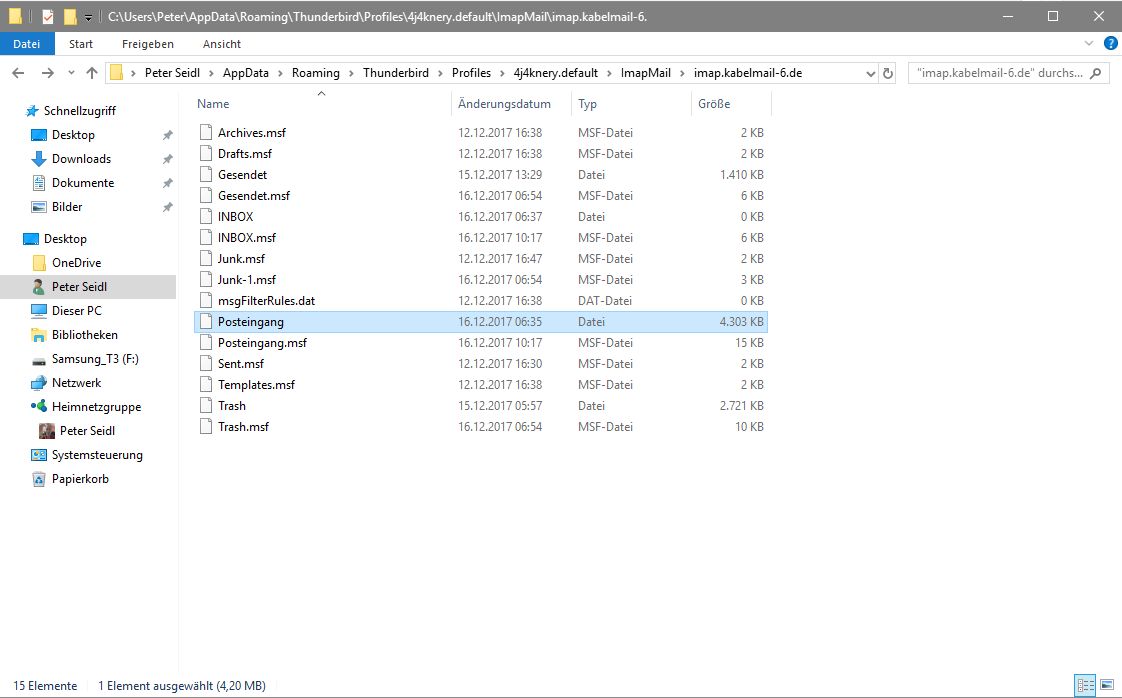This screenshot has height=698, width=1122.
Task: Open Netzwerk in the navigation pane
Action: 76,383
